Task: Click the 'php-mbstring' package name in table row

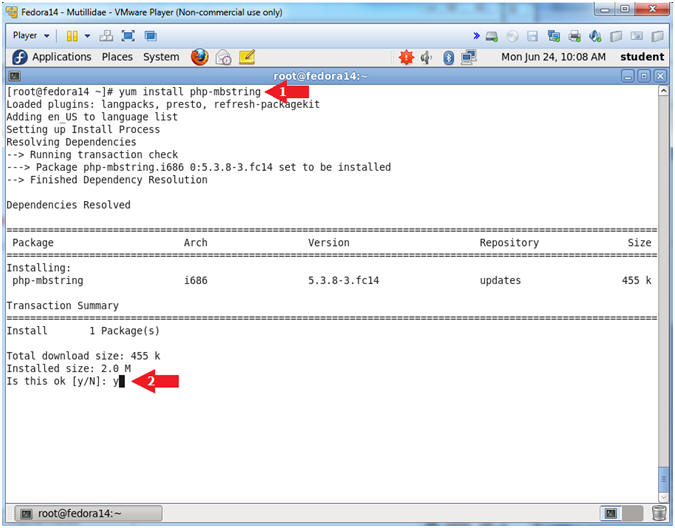Action: coord(48,281)
